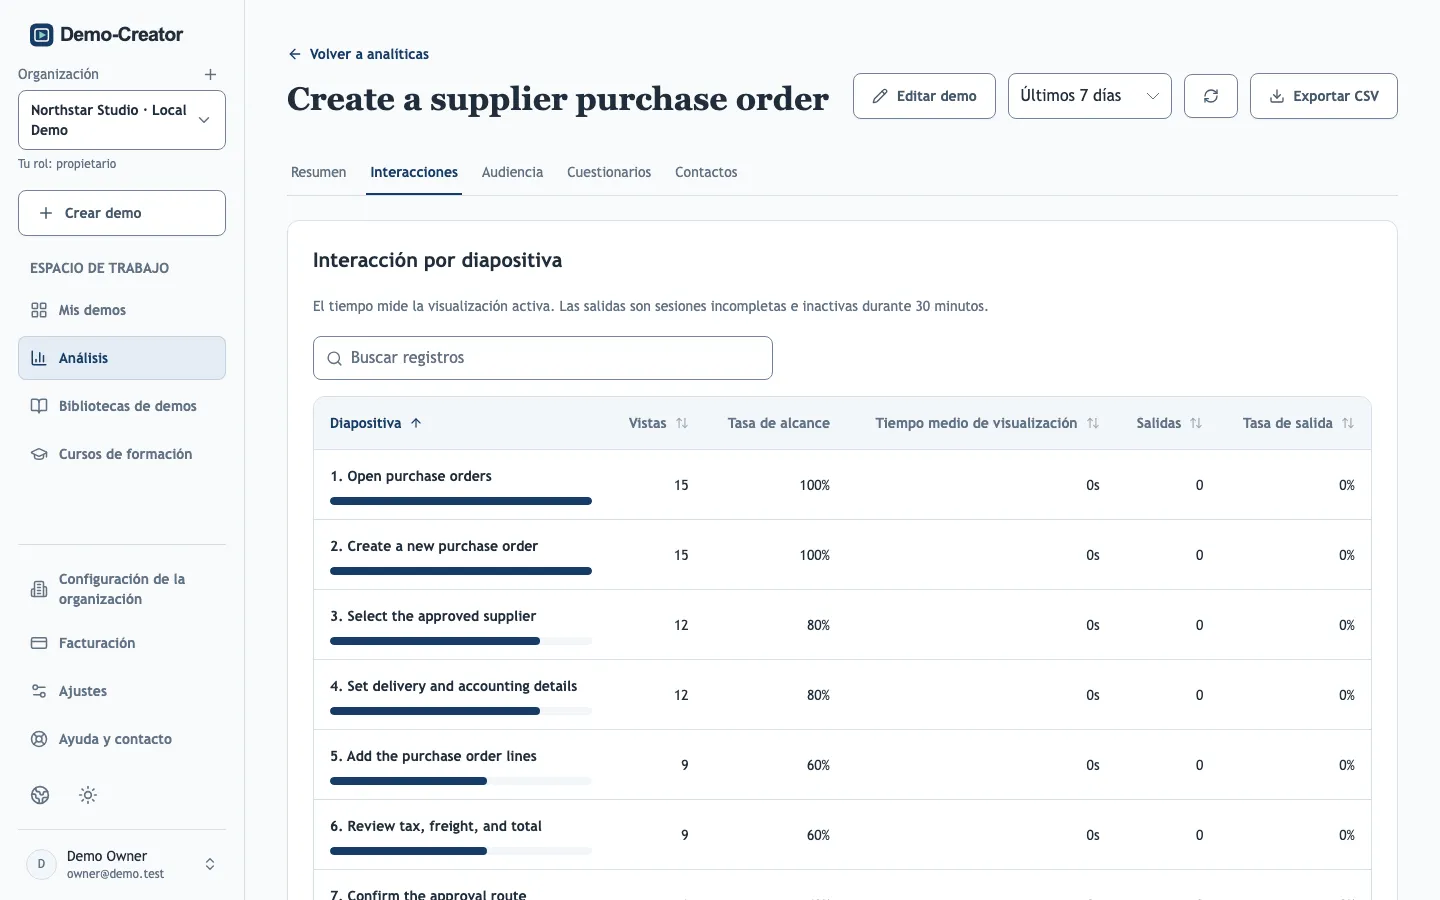Click the reach bar for Open purchase orders
The image size is (1440, 900).
point(461,501)
